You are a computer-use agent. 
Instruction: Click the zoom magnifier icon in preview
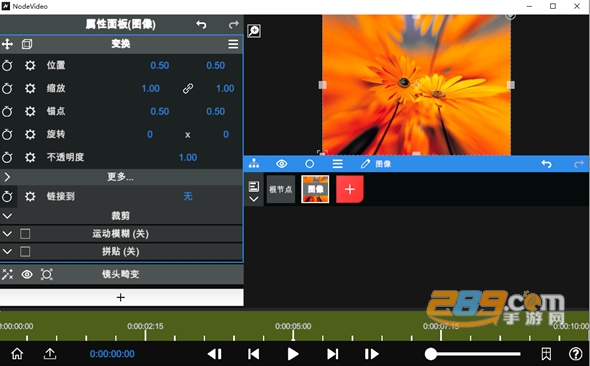tap(254, 31)
